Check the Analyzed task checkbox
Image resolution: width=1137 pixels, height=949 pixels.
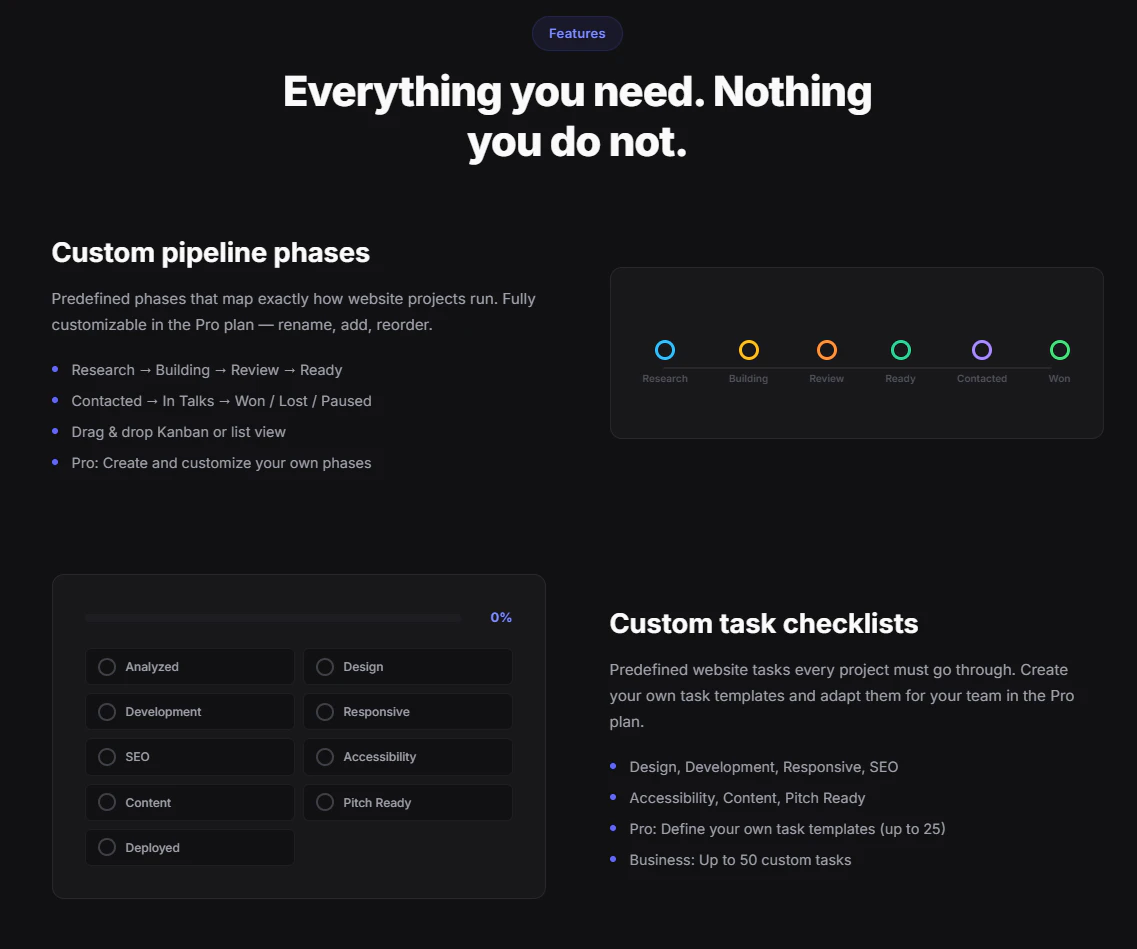click(106, 666)
